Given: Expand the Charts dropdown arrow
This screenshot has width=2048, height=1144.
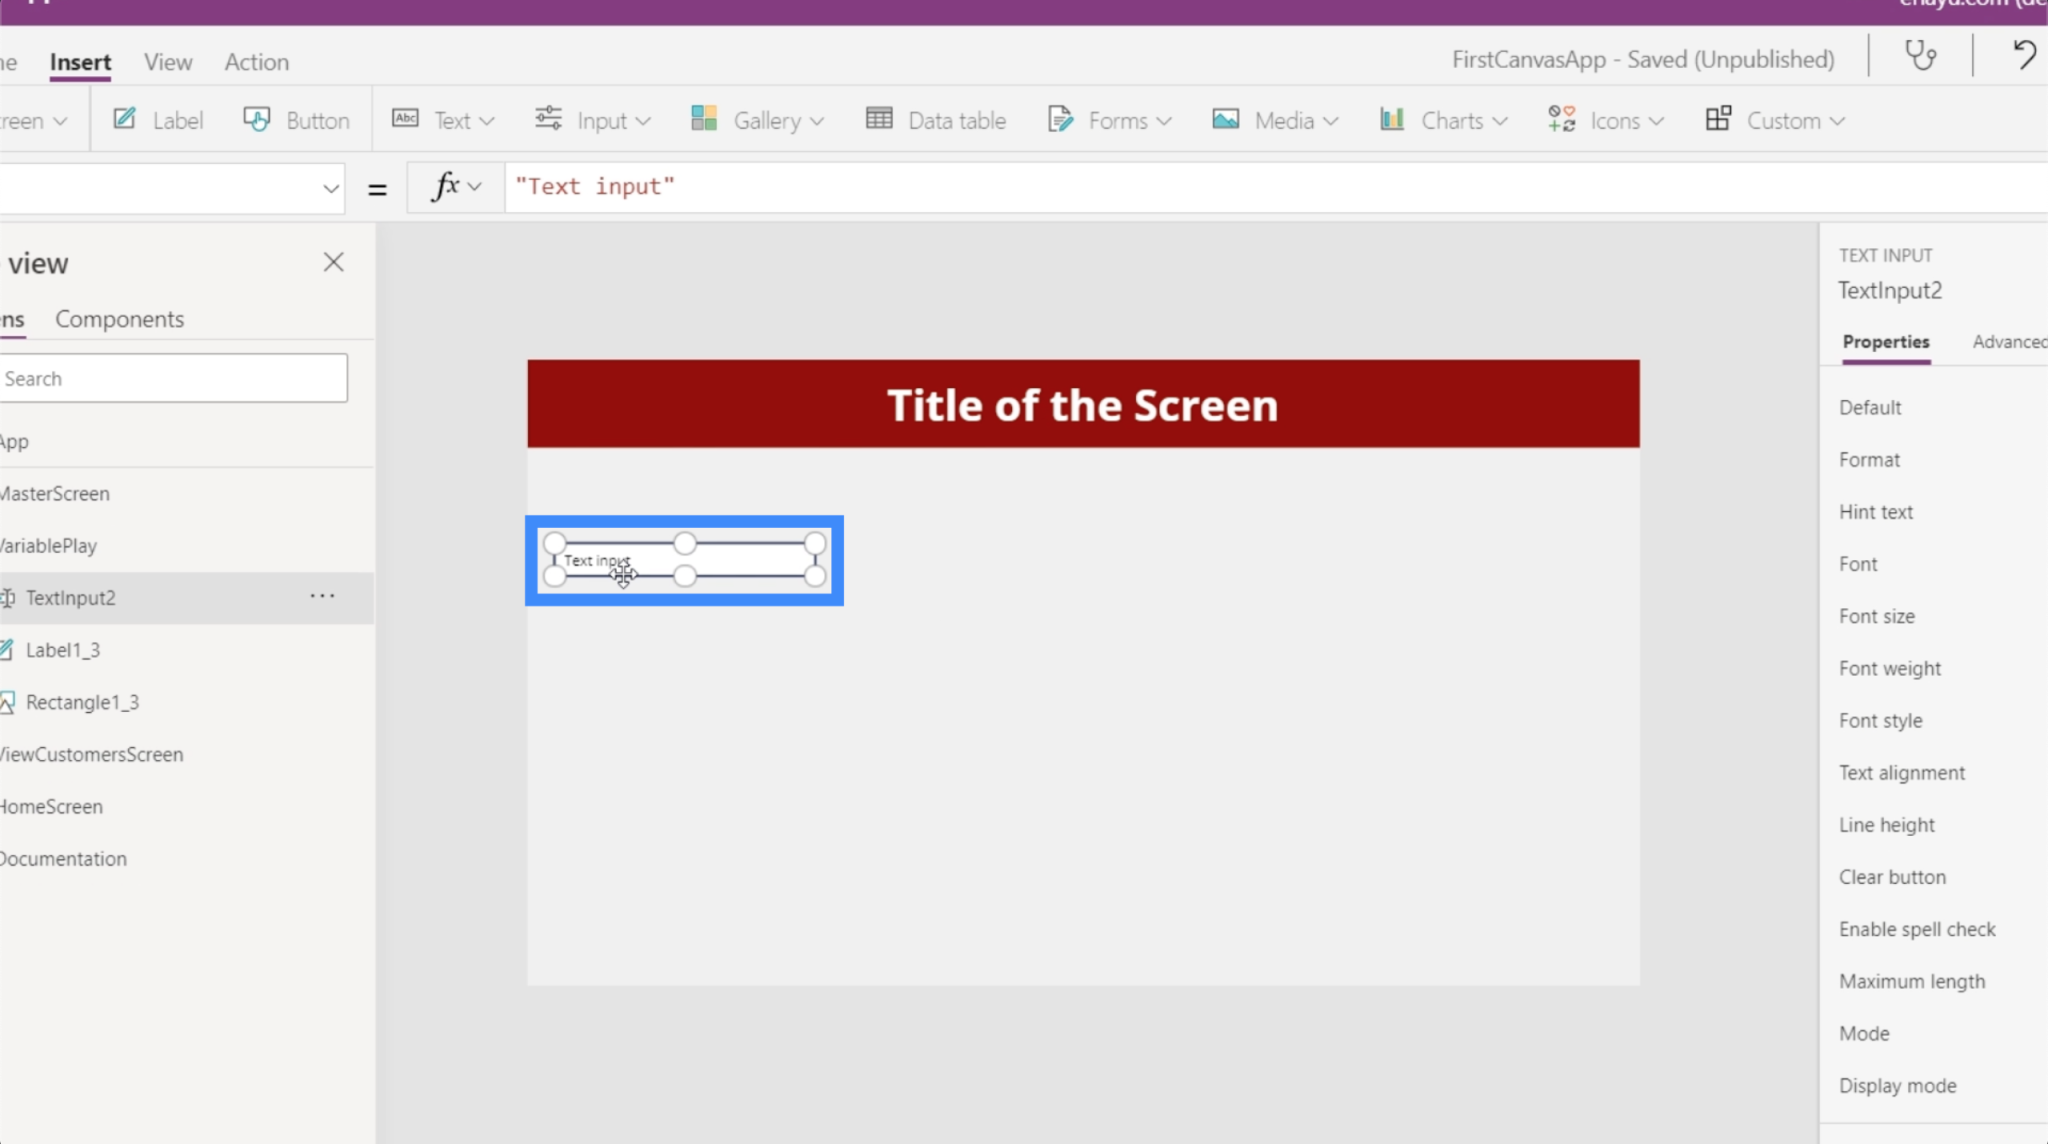Looking at the screenshot, I should tap(1499, 121).
